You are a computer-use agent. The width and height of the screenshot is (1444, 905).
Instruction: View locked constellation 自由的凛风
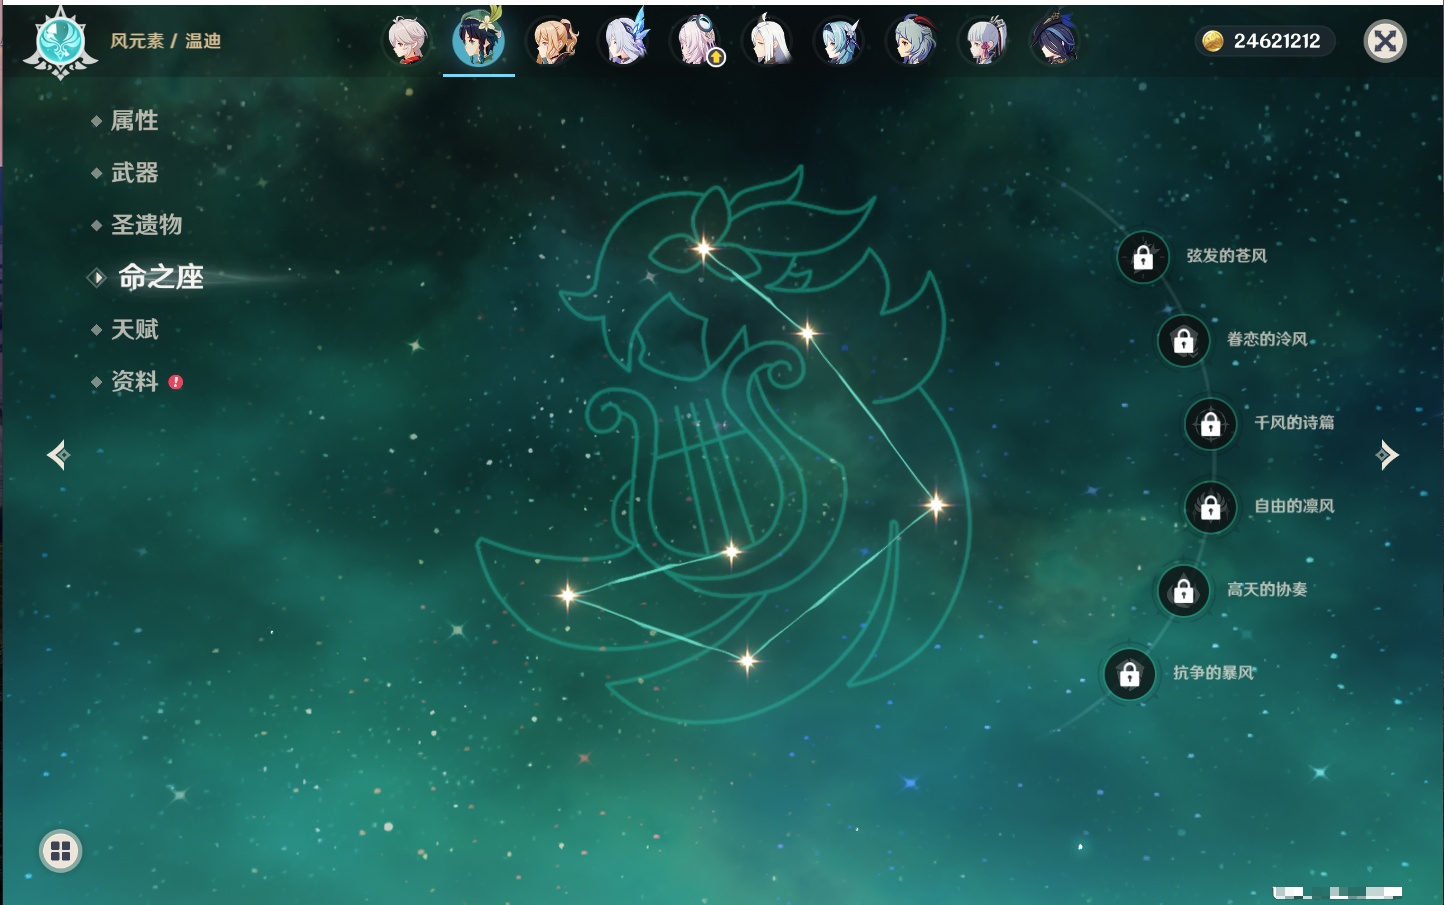click(1210, 508)
